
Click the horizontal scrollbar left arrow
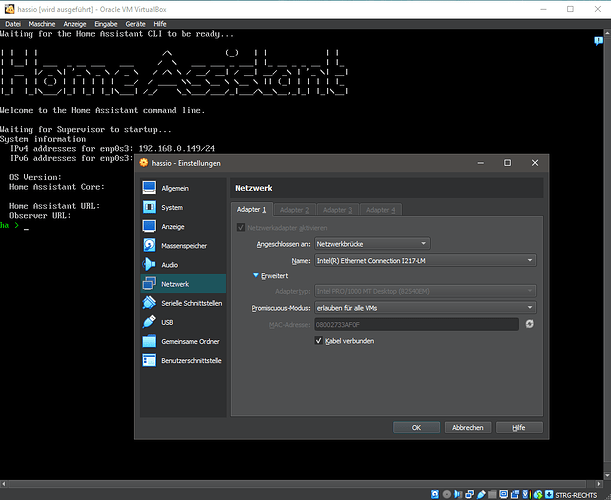click(4, 484)
